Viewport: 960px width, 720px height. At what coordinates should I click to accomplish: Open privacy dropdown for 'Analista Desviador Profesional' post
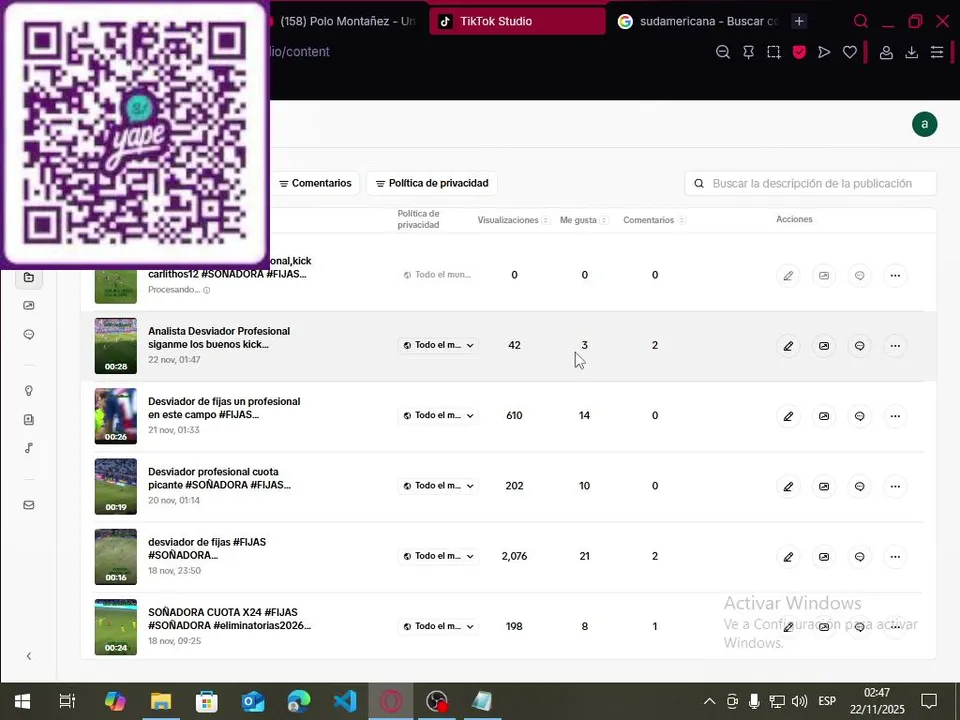[438, 345]
